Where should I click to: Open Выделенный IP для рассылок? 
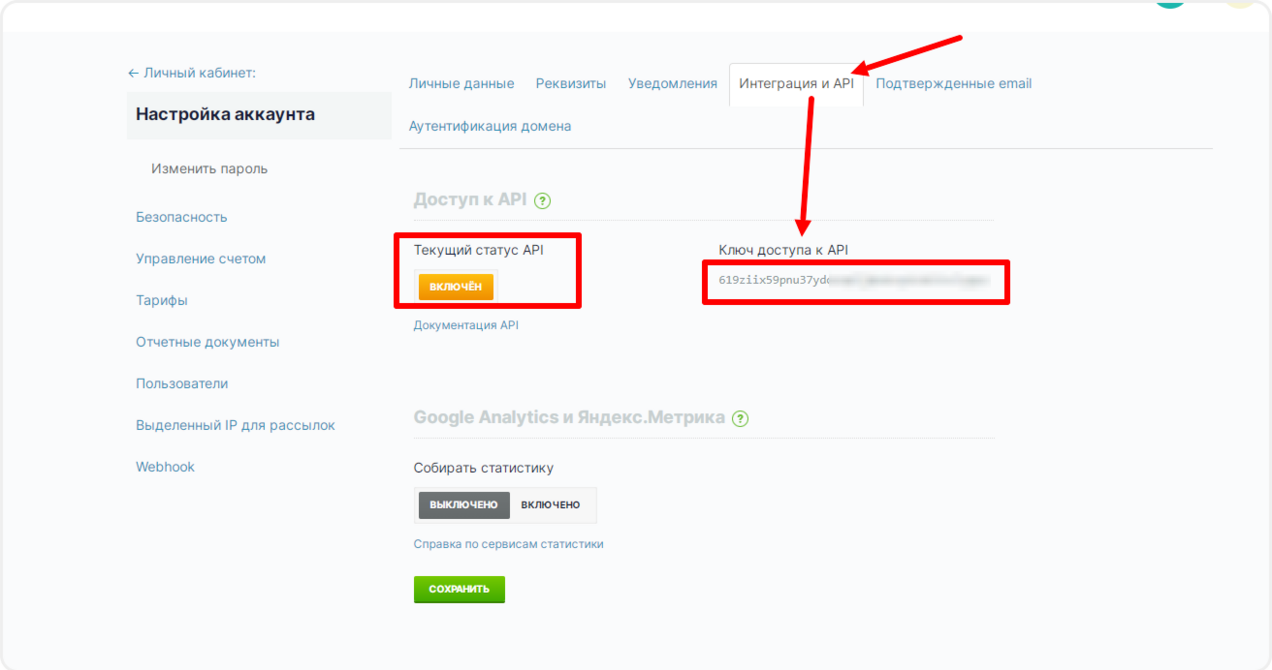(x=236, y=425)
